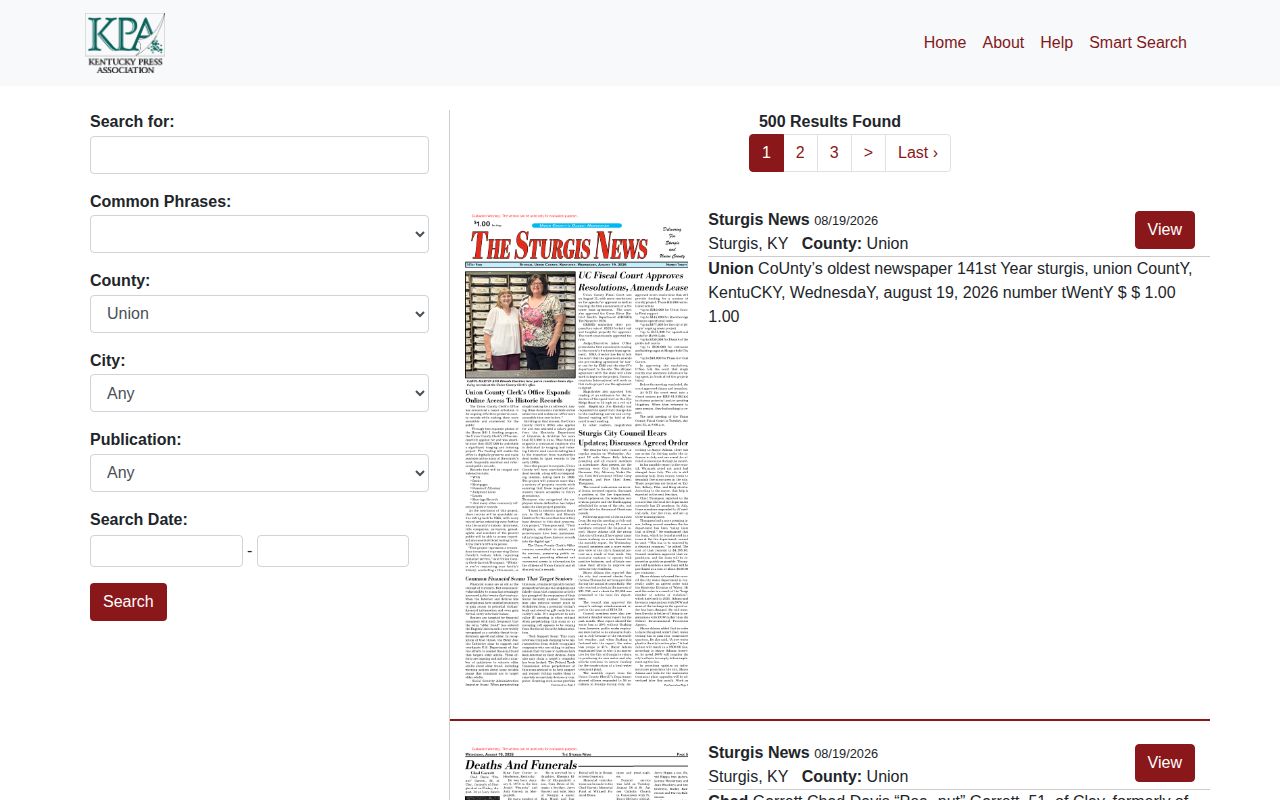This screenshot has height=800, width=1280.
Task: Open the Deaths And Funerals page thumbnail
Action: click(576, 772)
